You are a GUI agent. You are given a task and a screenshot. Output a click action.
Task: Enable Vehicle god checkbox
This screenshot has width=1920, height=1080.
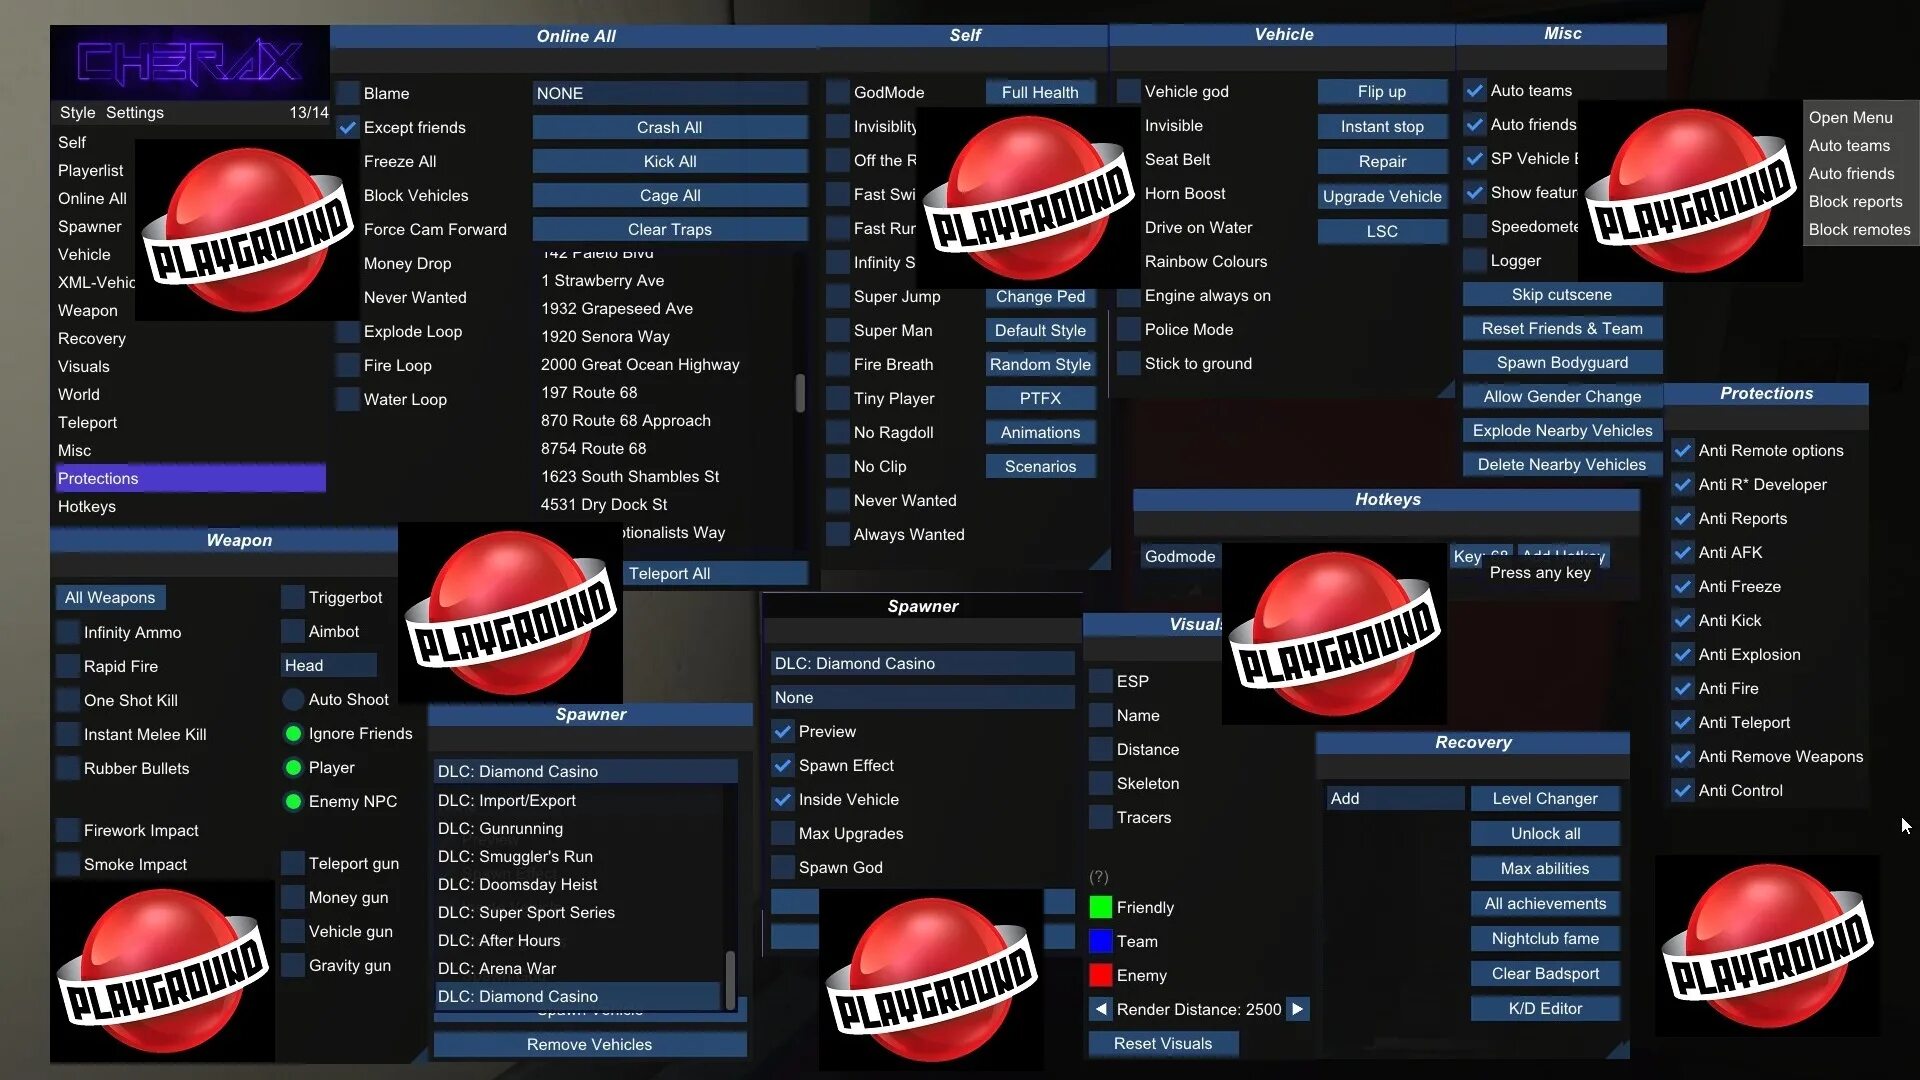point(1129,91)
